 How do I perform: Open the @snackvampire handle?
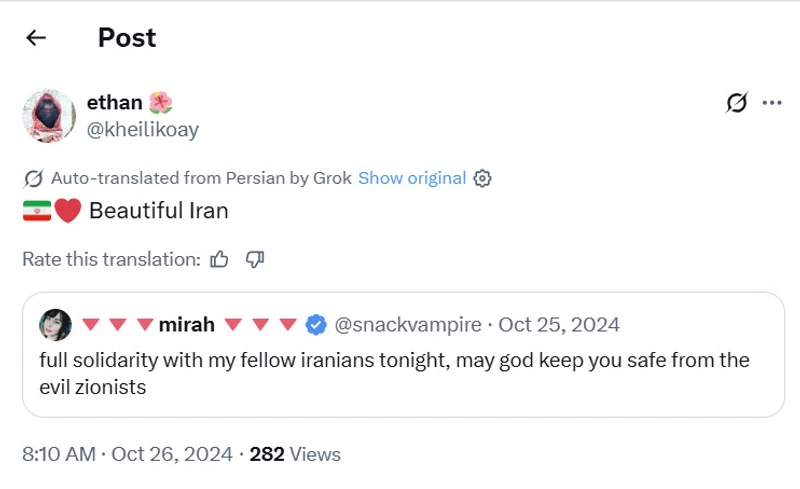(408, 325)
